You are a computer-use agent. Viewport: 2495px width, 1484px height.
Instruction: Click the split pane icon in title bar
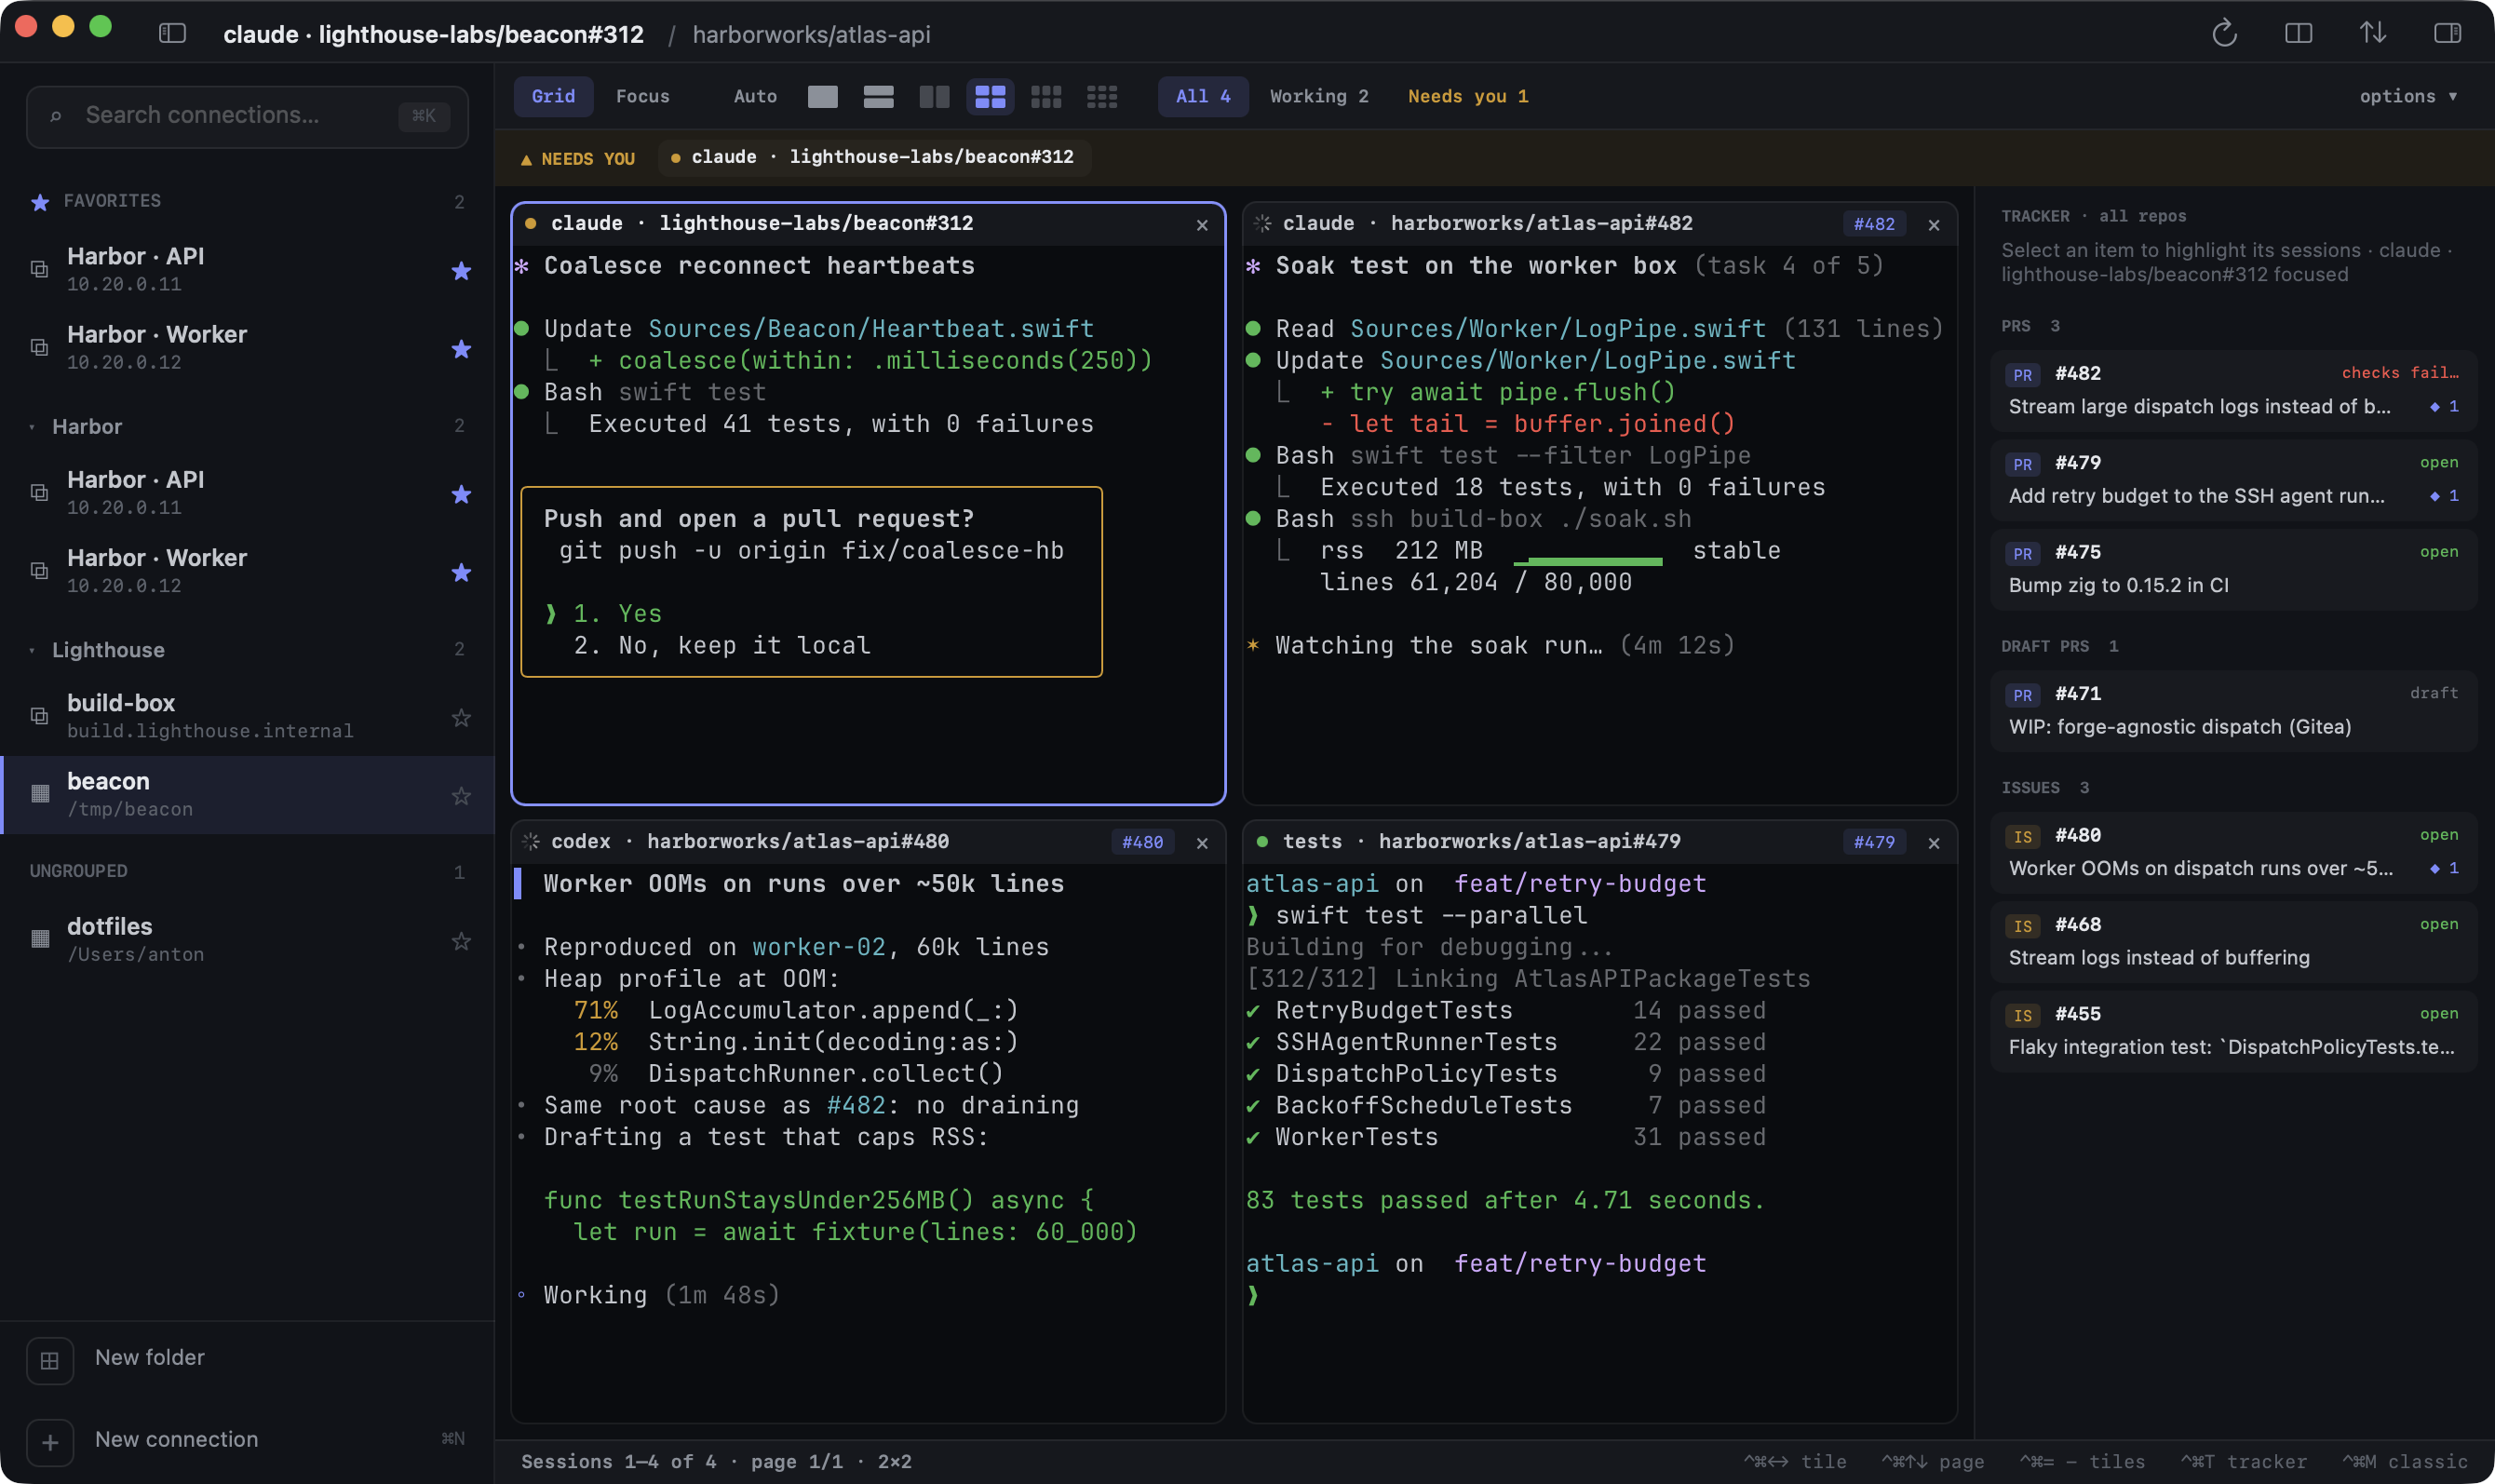click(2298, 34)
